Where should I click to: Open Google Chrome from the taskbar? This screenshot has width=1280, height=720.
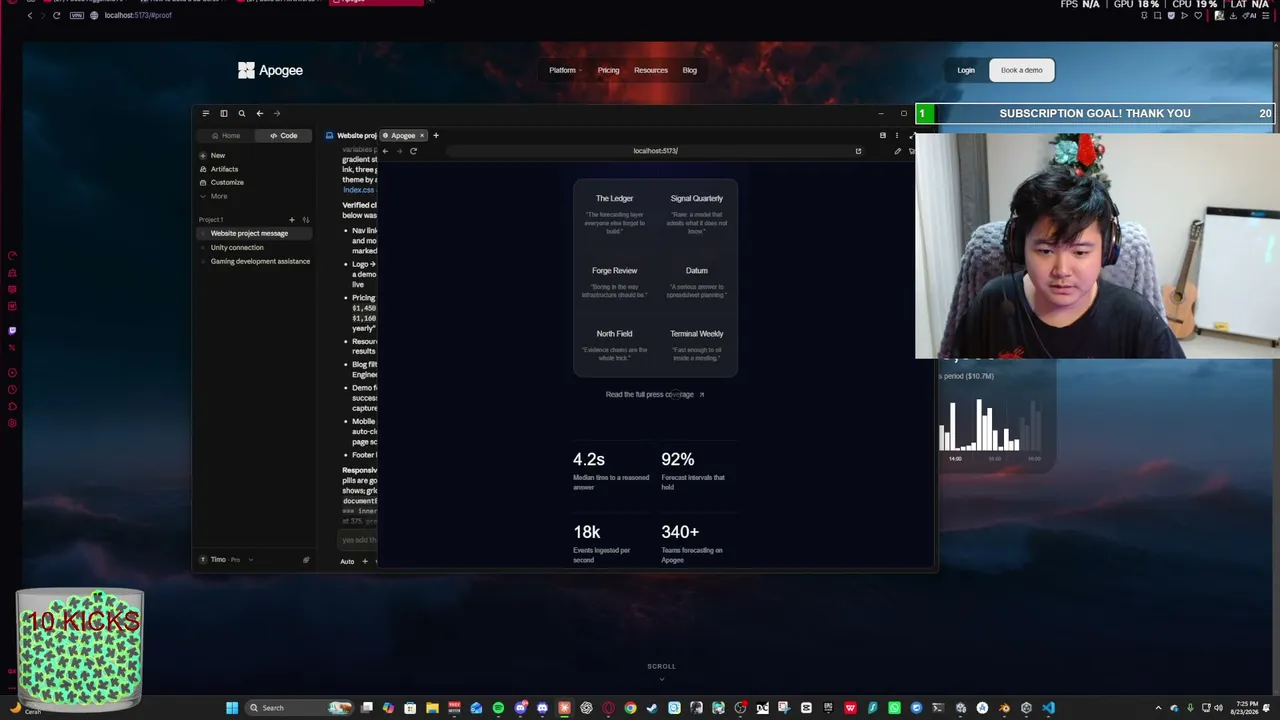click(630, 708)
